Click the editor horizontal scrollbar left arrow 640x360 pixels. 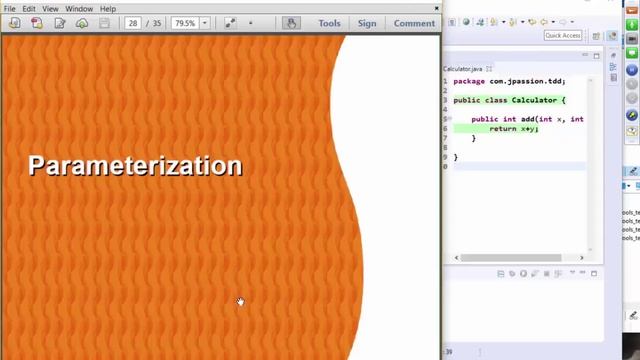click(x=456, y=258)
